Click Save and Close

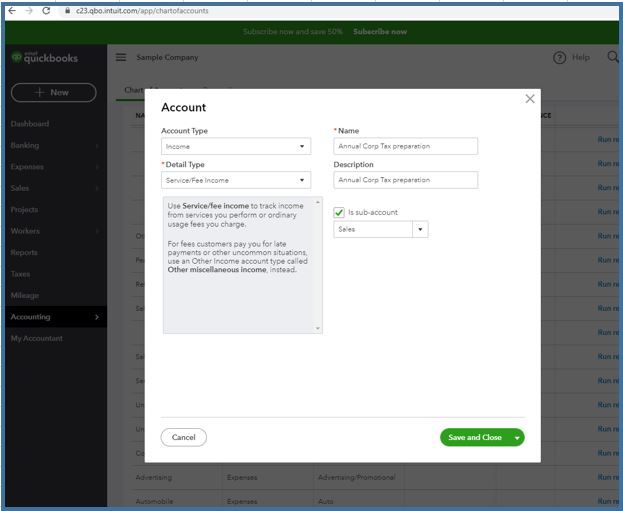[x=475, y=437]
